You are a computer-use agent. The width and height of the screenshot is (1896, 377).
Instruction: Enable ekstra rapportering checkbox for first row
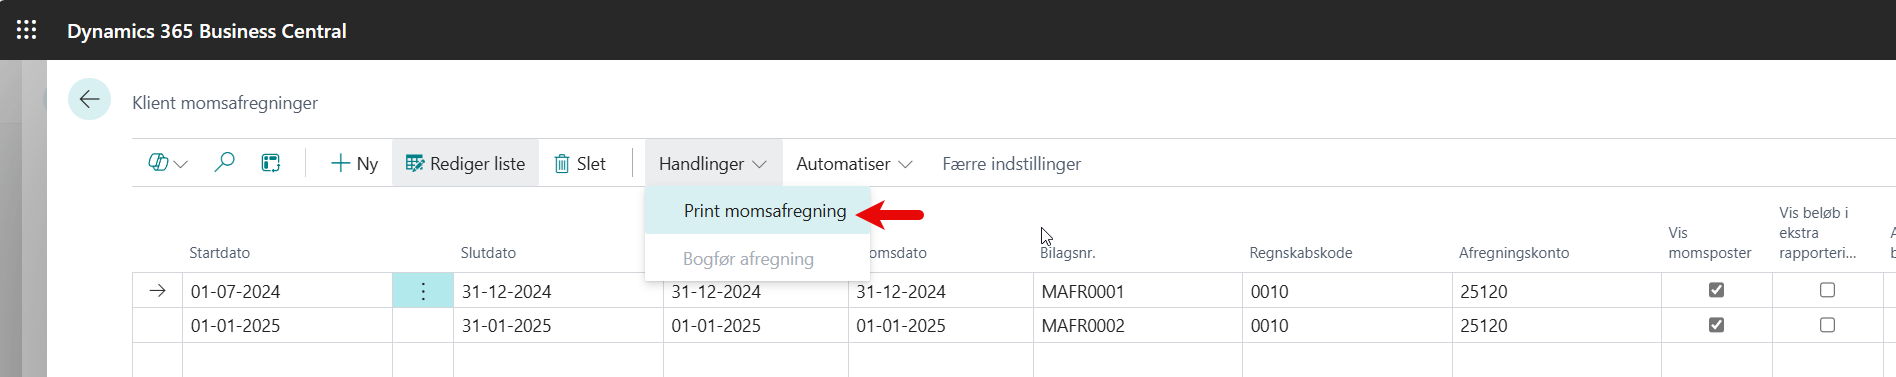(x=1827, y=290)
